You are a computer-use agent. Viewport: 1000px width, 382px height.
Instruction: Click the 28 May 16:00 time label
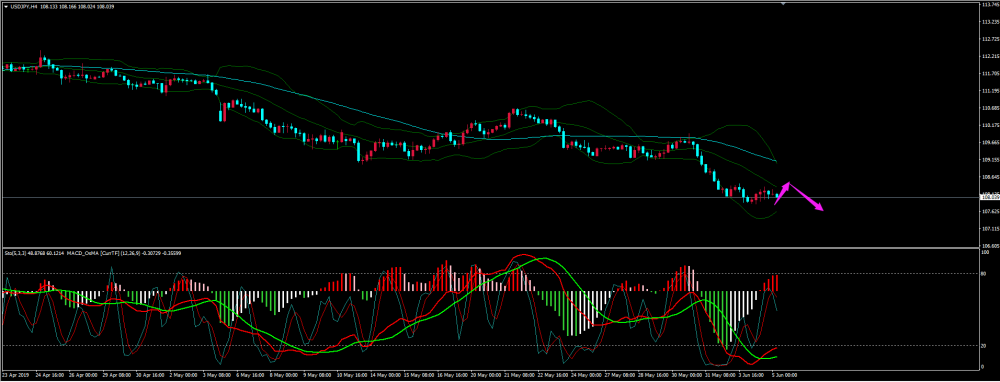point(654,376)
